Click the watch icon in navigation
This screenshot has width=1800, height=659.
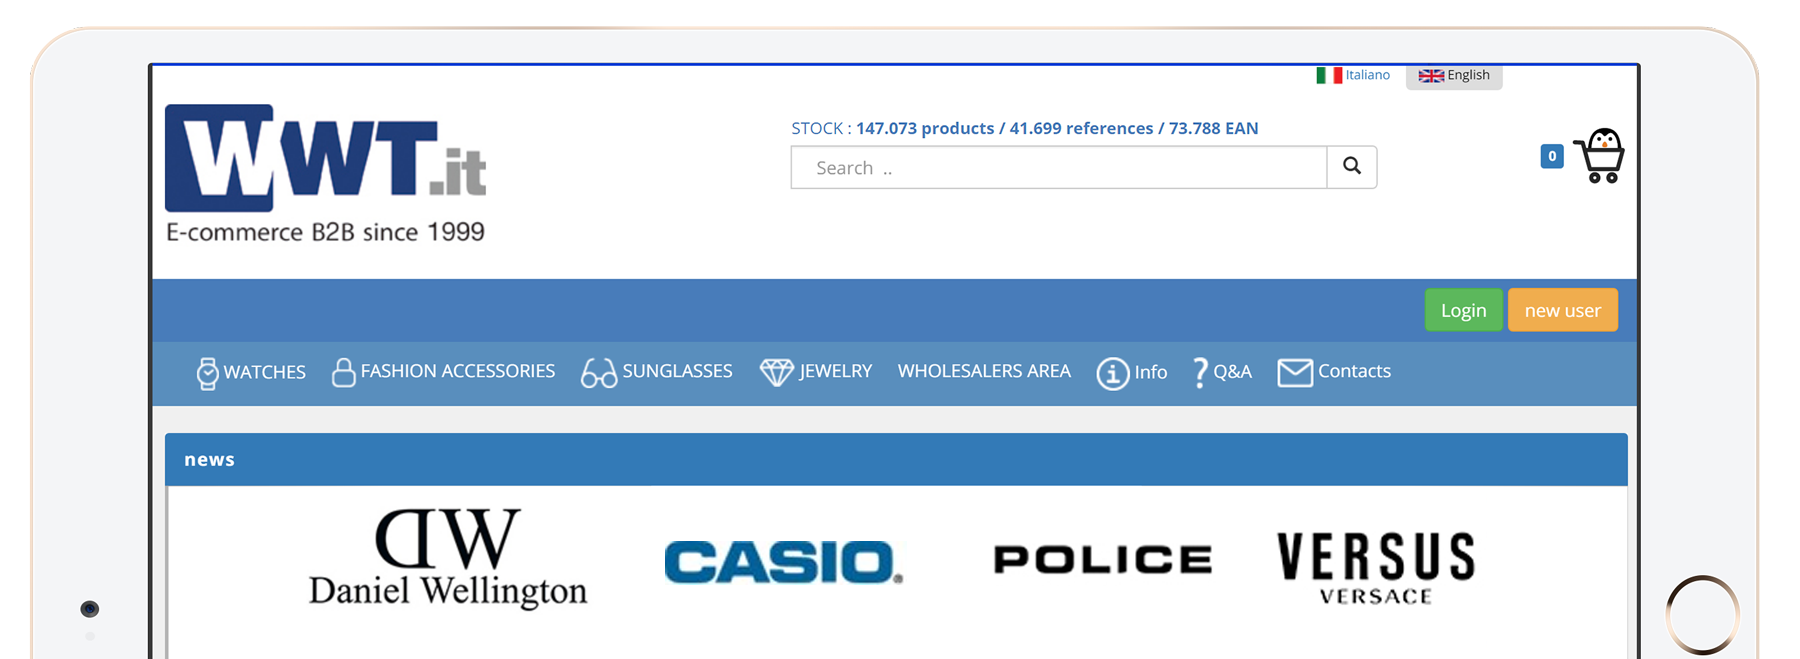[207, 373]
